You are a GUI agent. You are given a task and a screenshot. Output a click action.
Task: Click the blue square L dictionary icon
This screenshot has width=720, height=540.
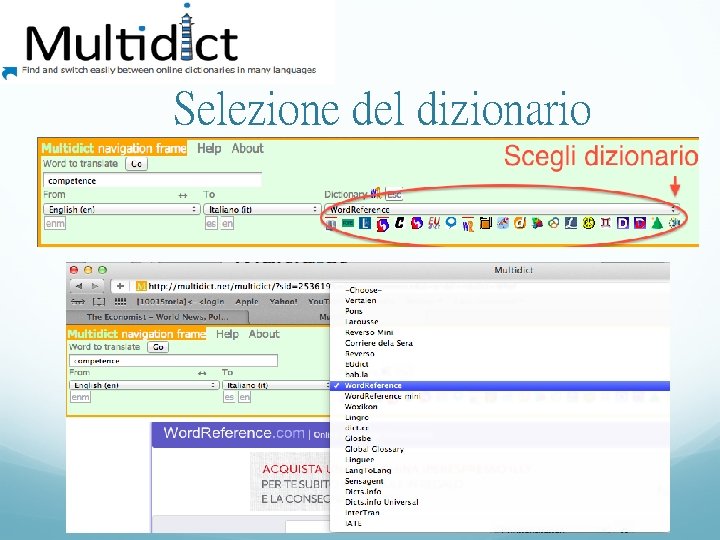(365, 223)
